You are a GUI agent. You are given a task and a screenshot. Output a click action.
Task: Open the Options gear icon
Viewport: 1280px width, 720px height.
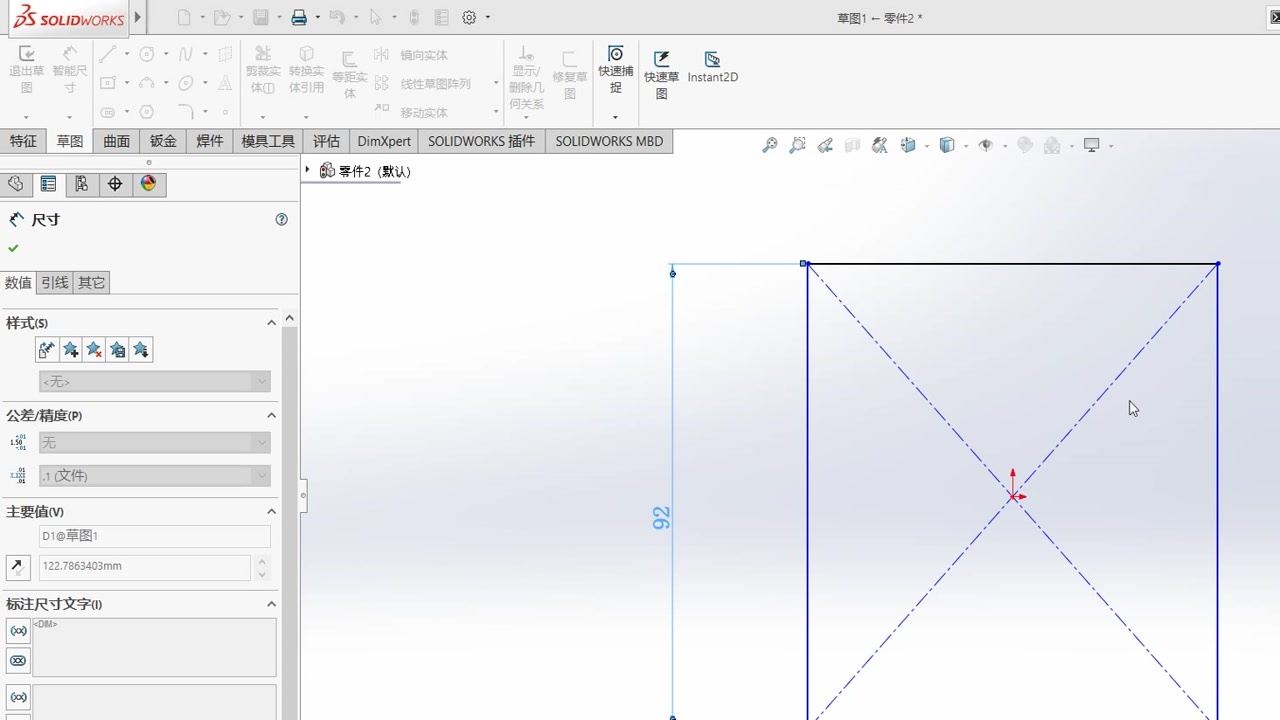click(470, 17)
